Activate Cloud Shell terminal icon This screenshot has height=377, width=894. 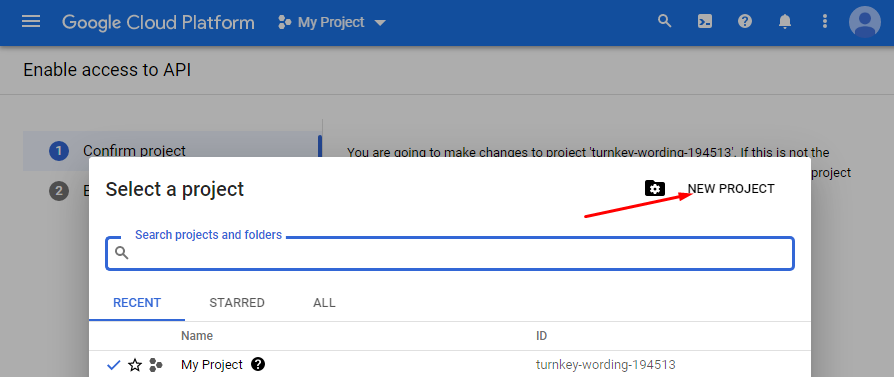click(705, 22)
